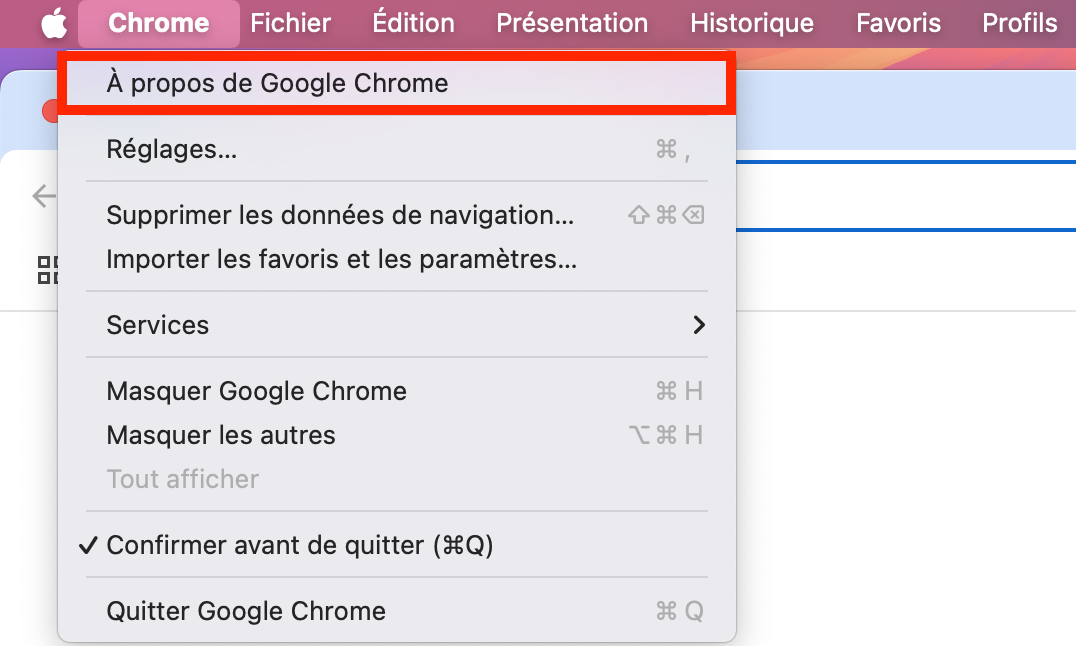1076x646 pixels.
Task: Open the Édition menu
Action: (413, 23)
